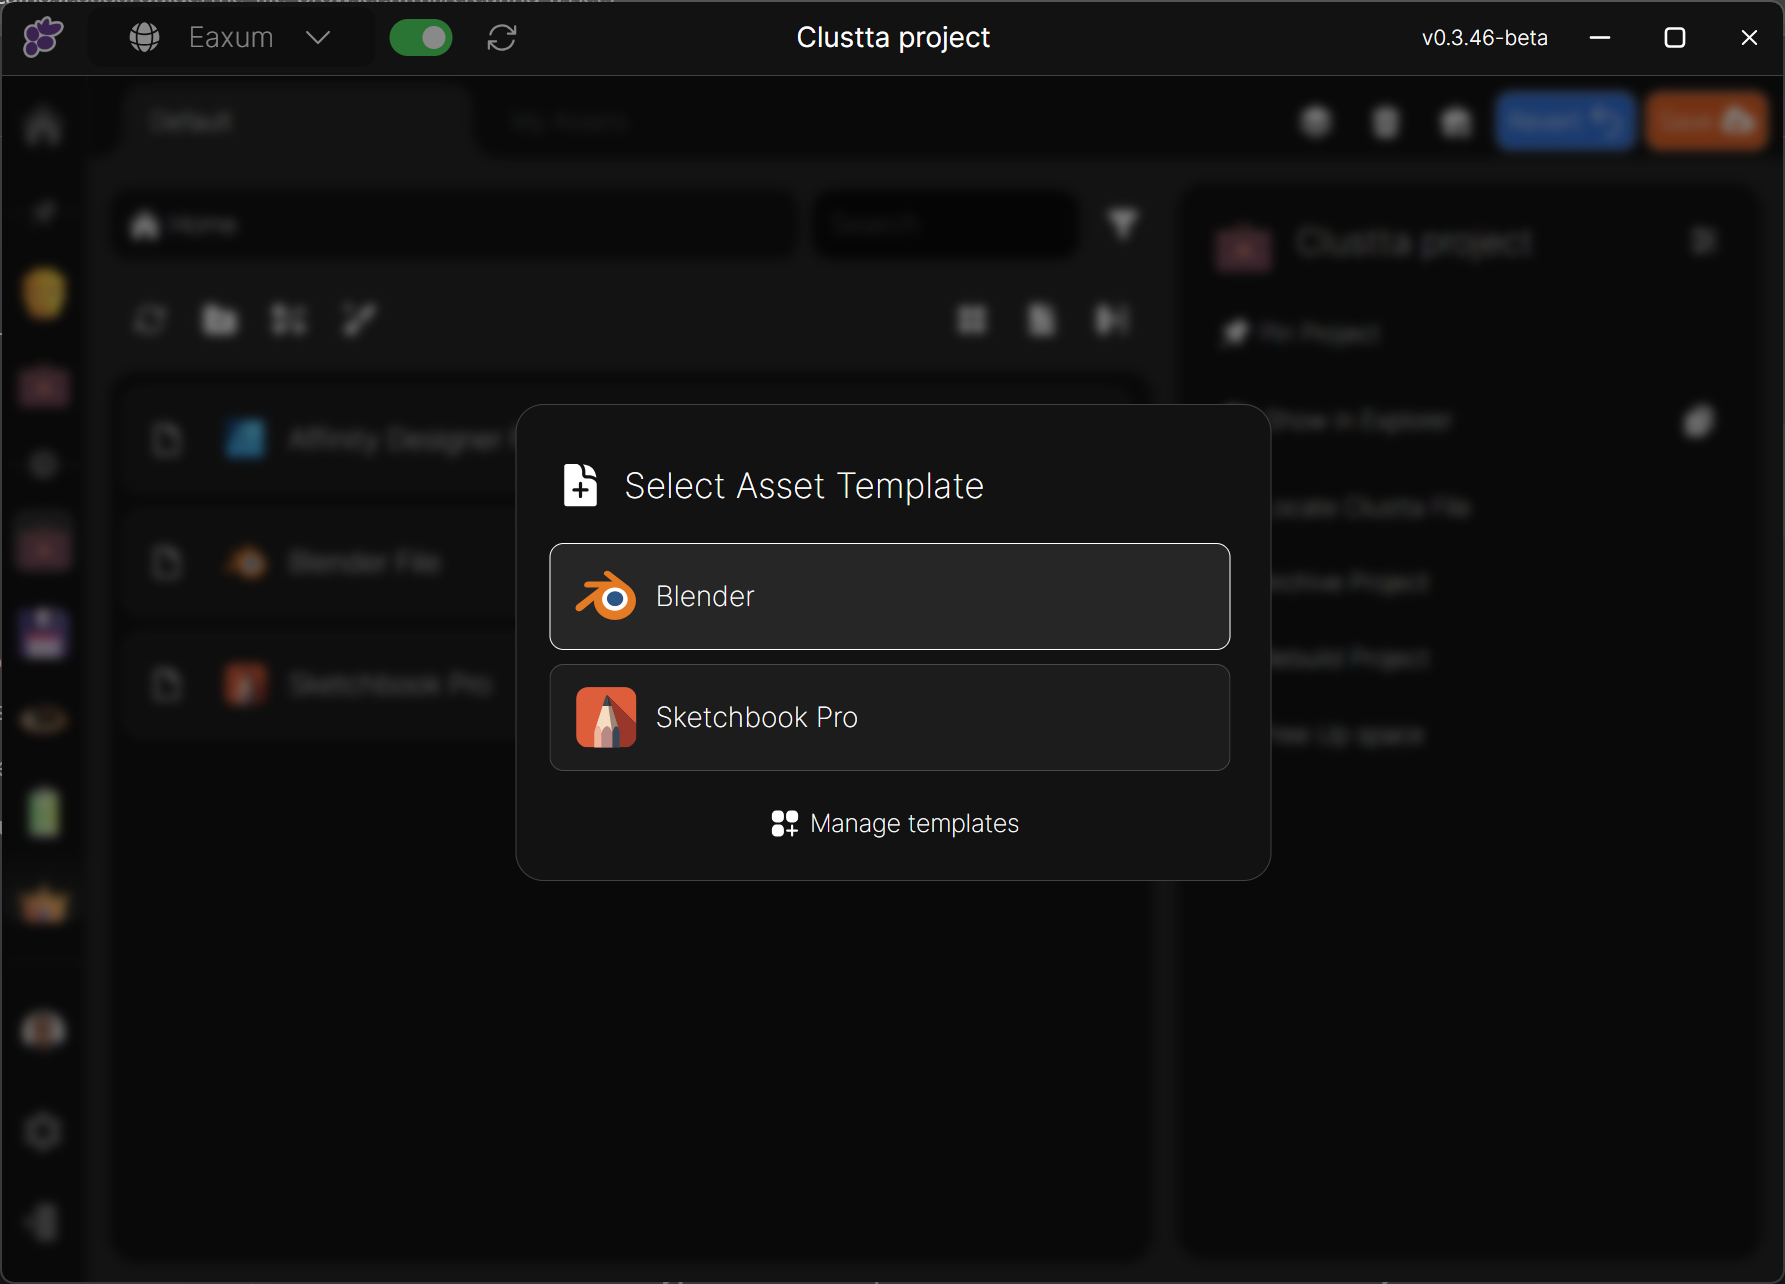The width and height of the screenshot is (1785, 1284).
Task: Toggle the green online switch in title bar
Action: pos(421,38)
